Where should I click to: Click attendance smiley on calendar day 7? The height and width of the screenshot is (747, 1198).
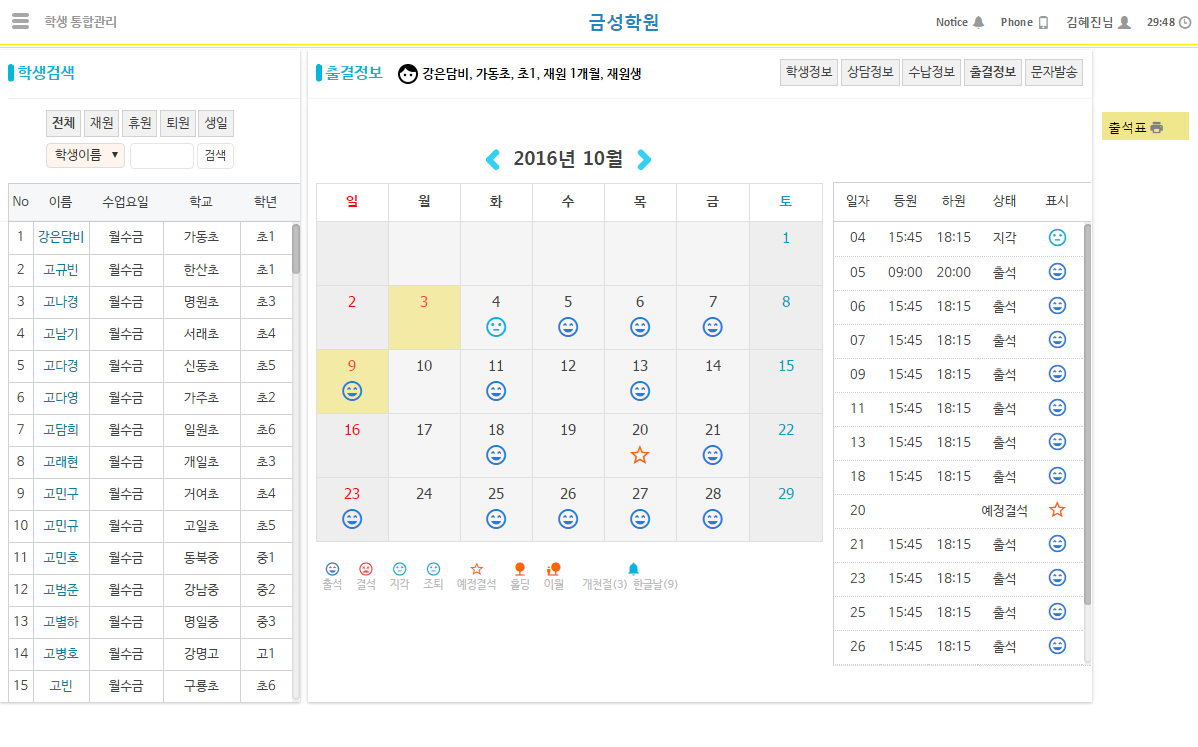point(712,327)
